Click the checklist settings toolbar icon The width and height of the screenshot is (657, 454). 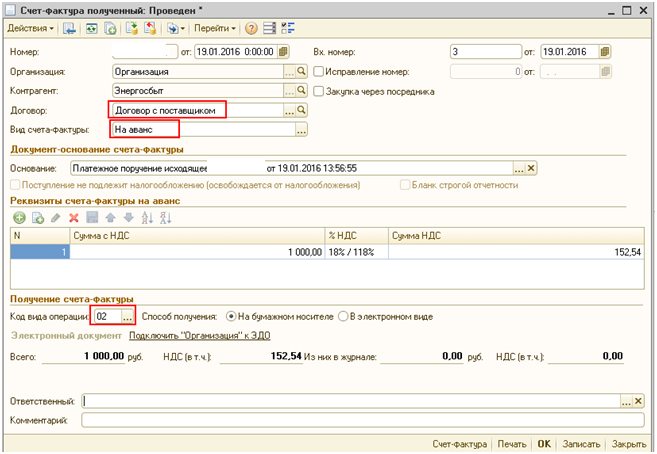click(x=288, y=28)
